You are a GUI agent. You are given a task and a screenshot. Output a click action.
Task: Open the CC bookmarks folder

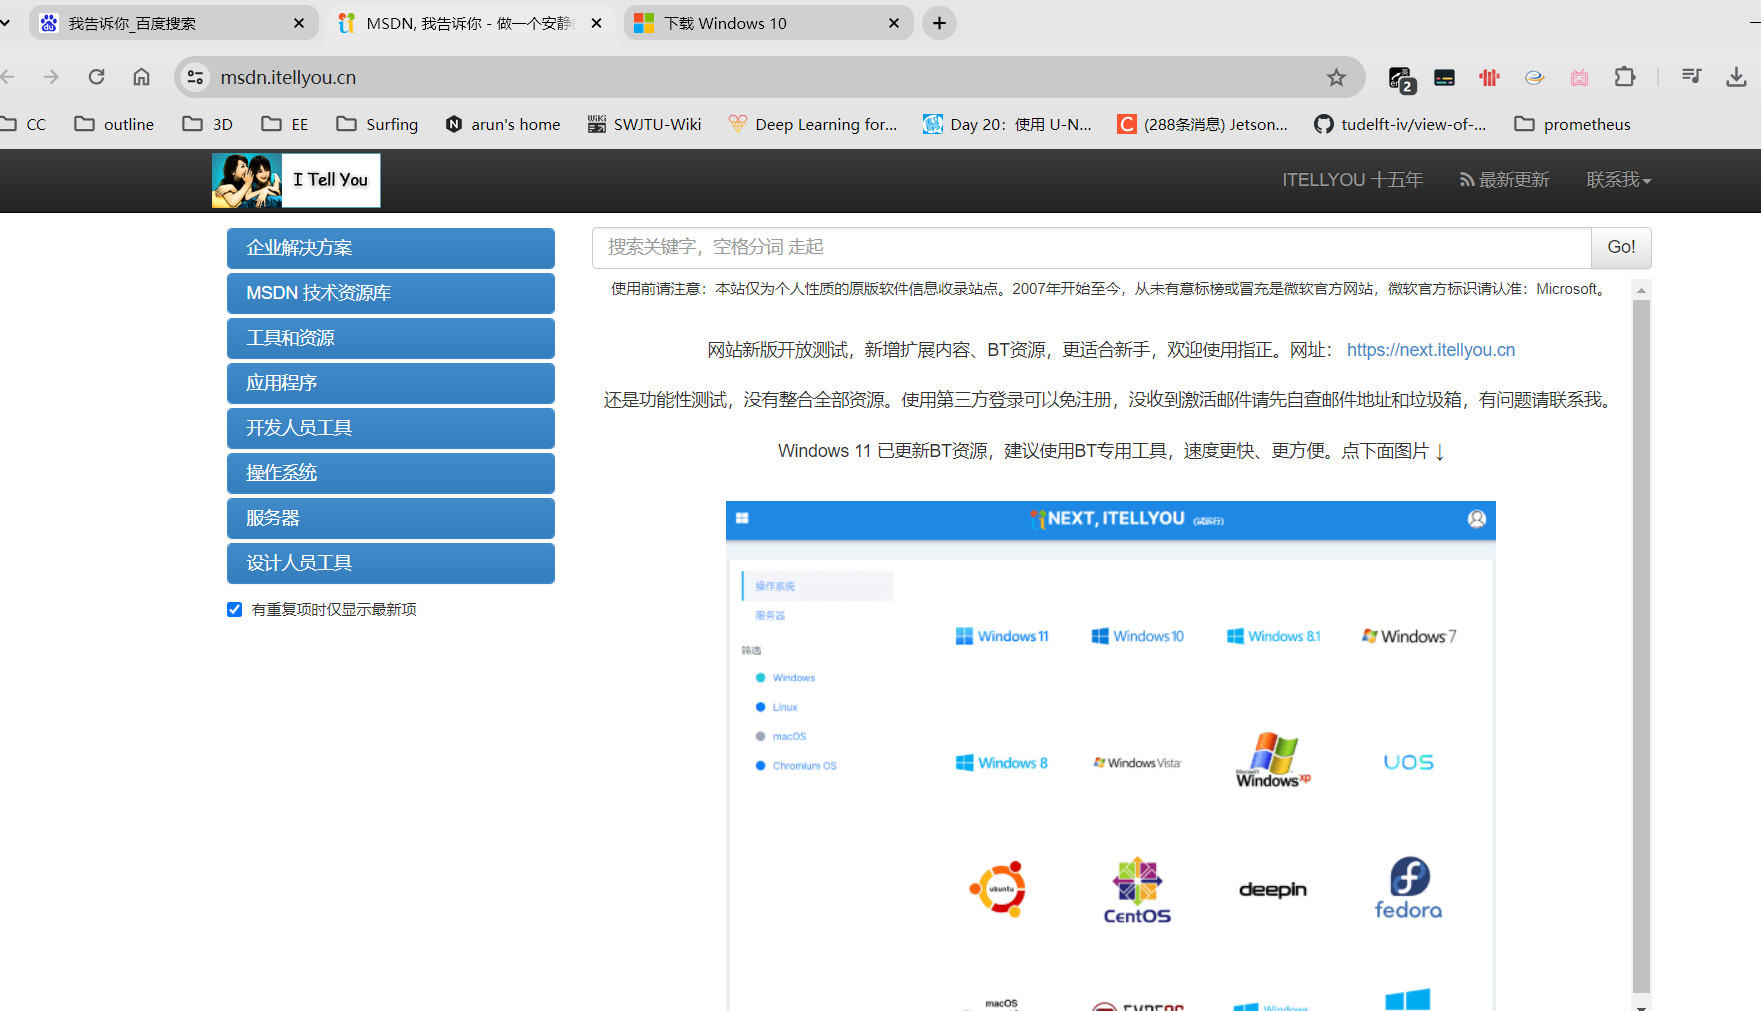click(23, 124)
